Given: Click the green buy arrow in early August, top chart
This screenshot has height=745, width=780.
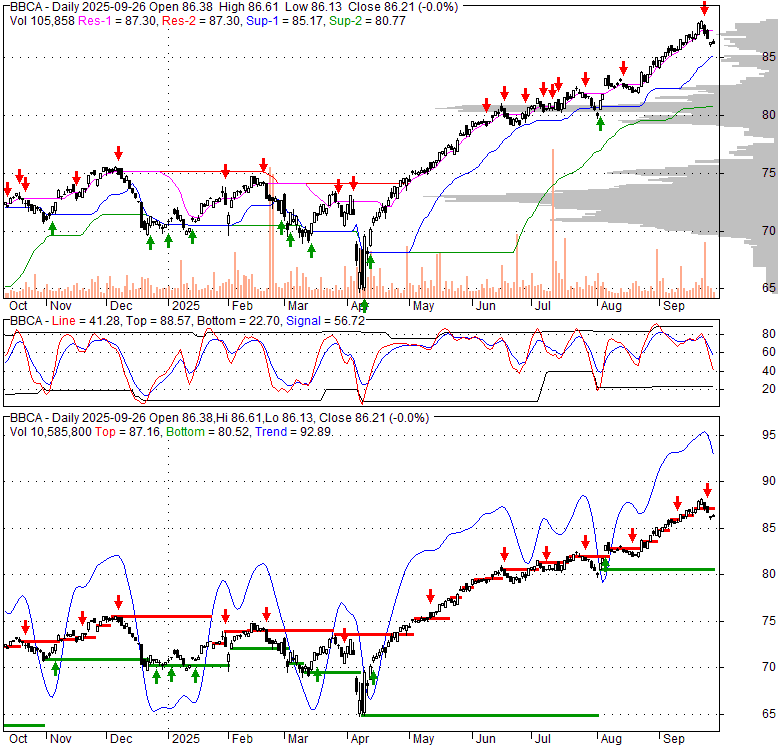Looking at the screenshot, I should [x=600, y=123].
